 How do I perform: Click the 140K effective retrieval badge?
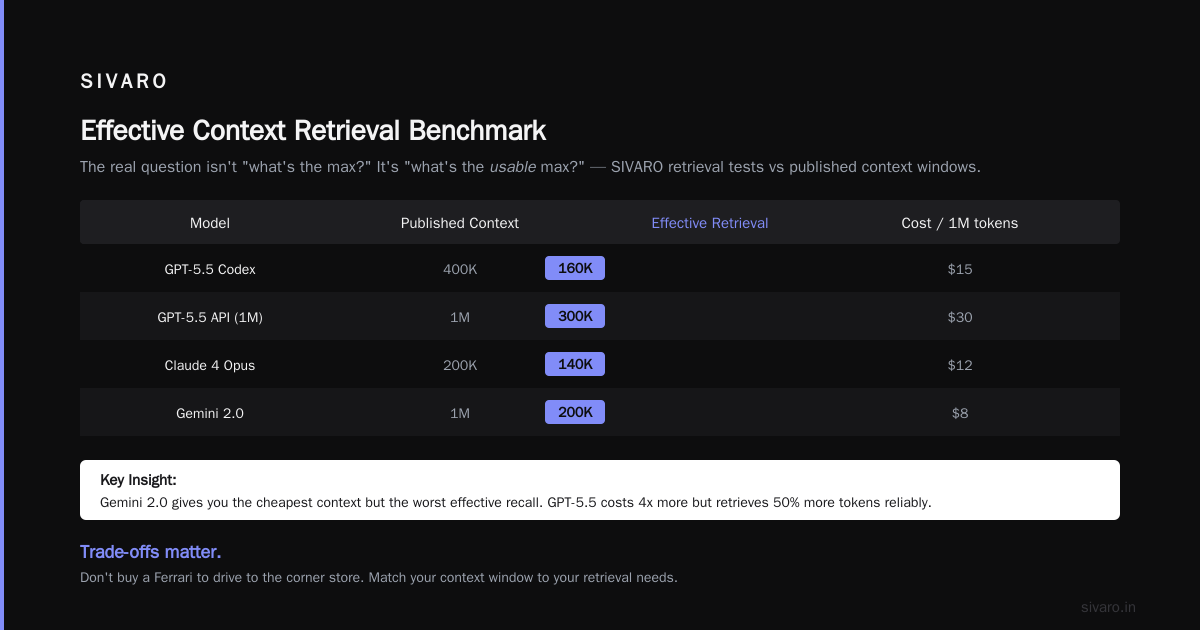575,364
